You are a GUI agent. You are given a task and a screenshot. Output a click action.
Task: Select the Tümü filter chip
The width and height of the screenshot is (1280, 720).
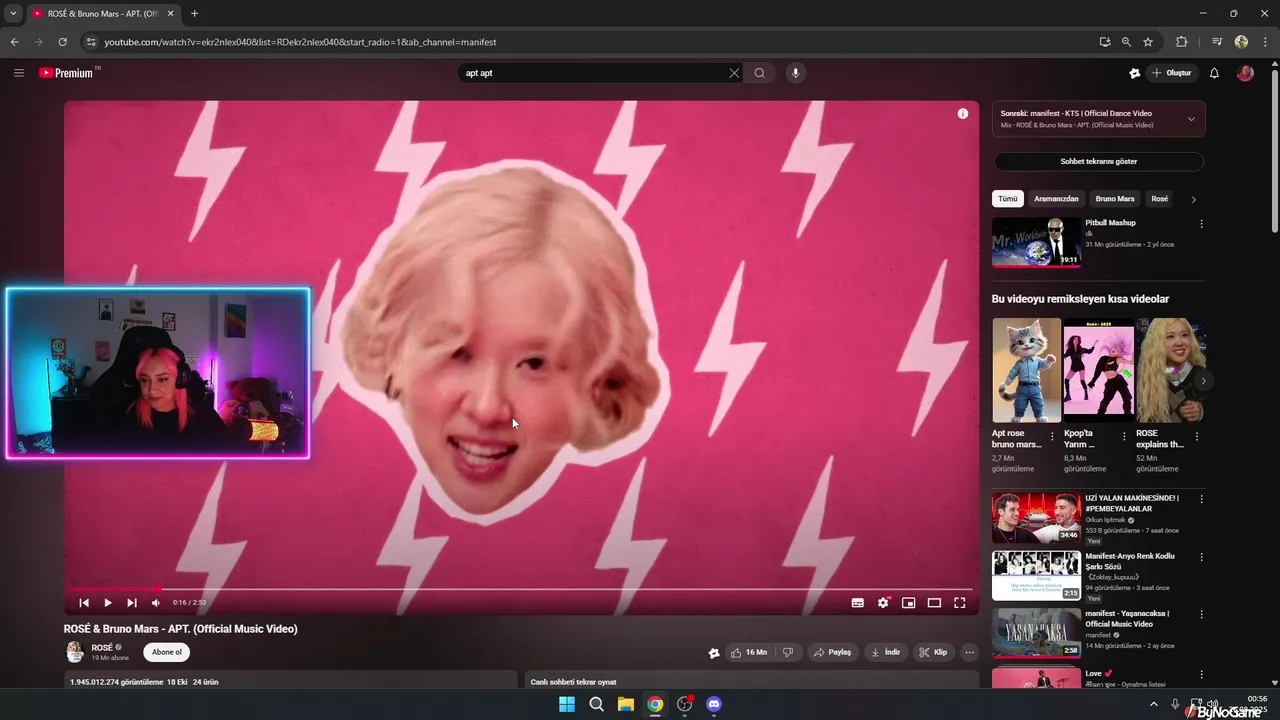click(1008, 199)
